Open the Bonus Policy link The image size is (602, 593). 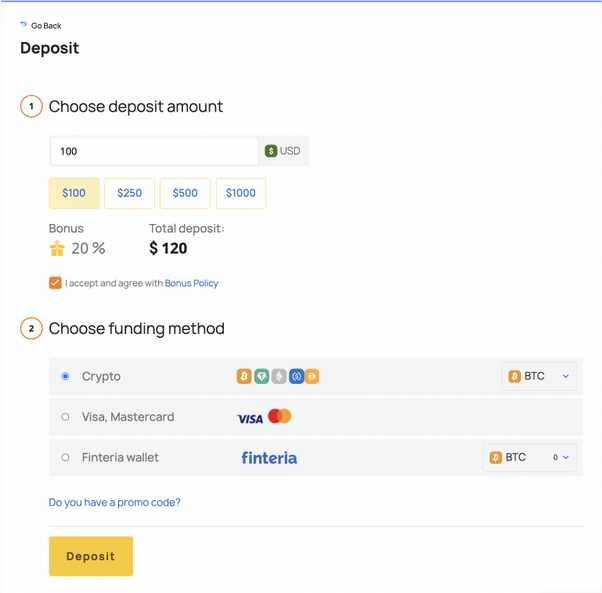pyautogui.click(x=191, y=283)
